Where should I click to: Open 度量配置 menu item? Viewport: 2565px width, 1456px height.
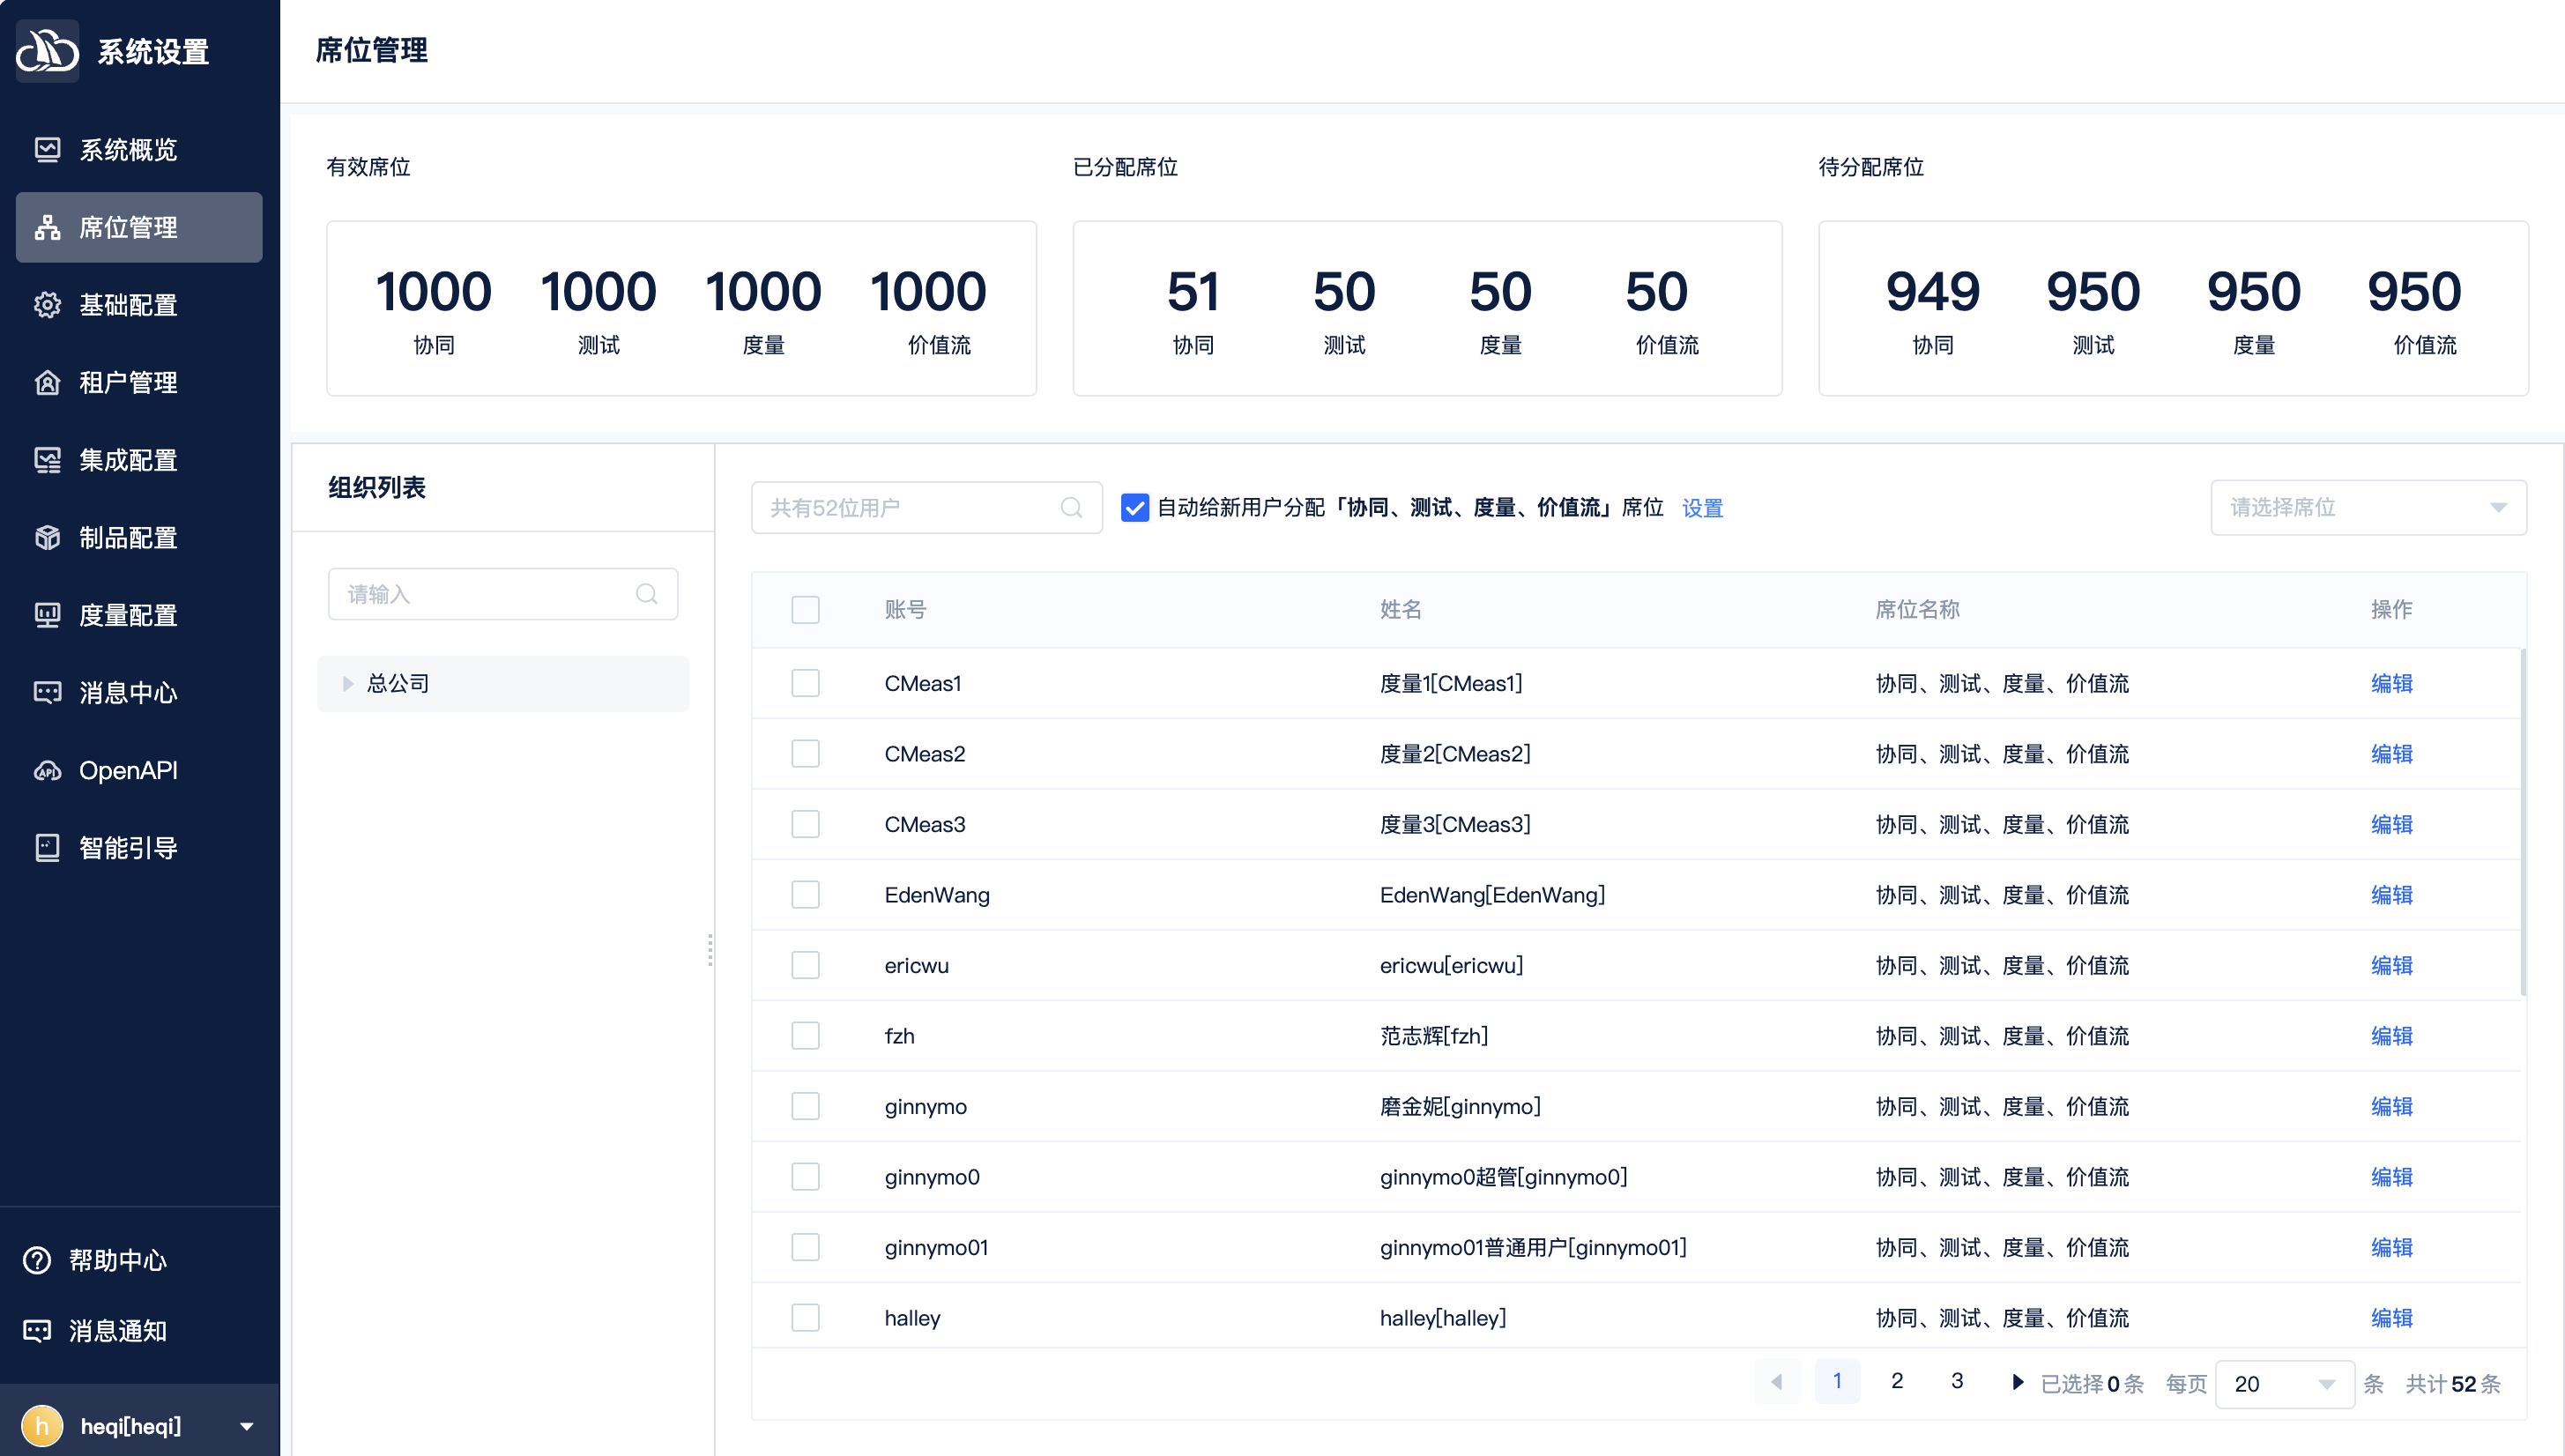[x=139, y=615]
